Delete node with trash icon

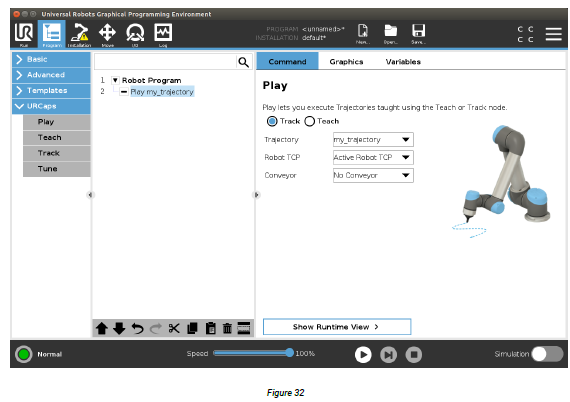[x=227, y=328]
